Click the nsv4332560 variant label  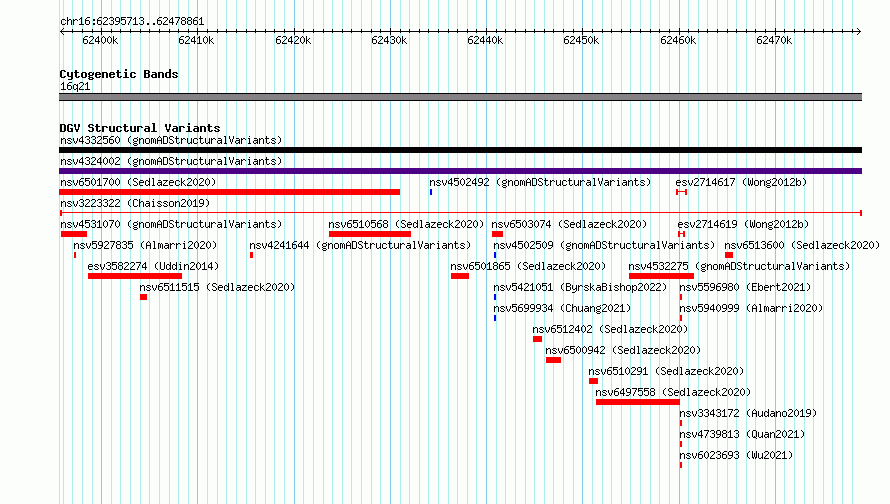tap(171, 140)
